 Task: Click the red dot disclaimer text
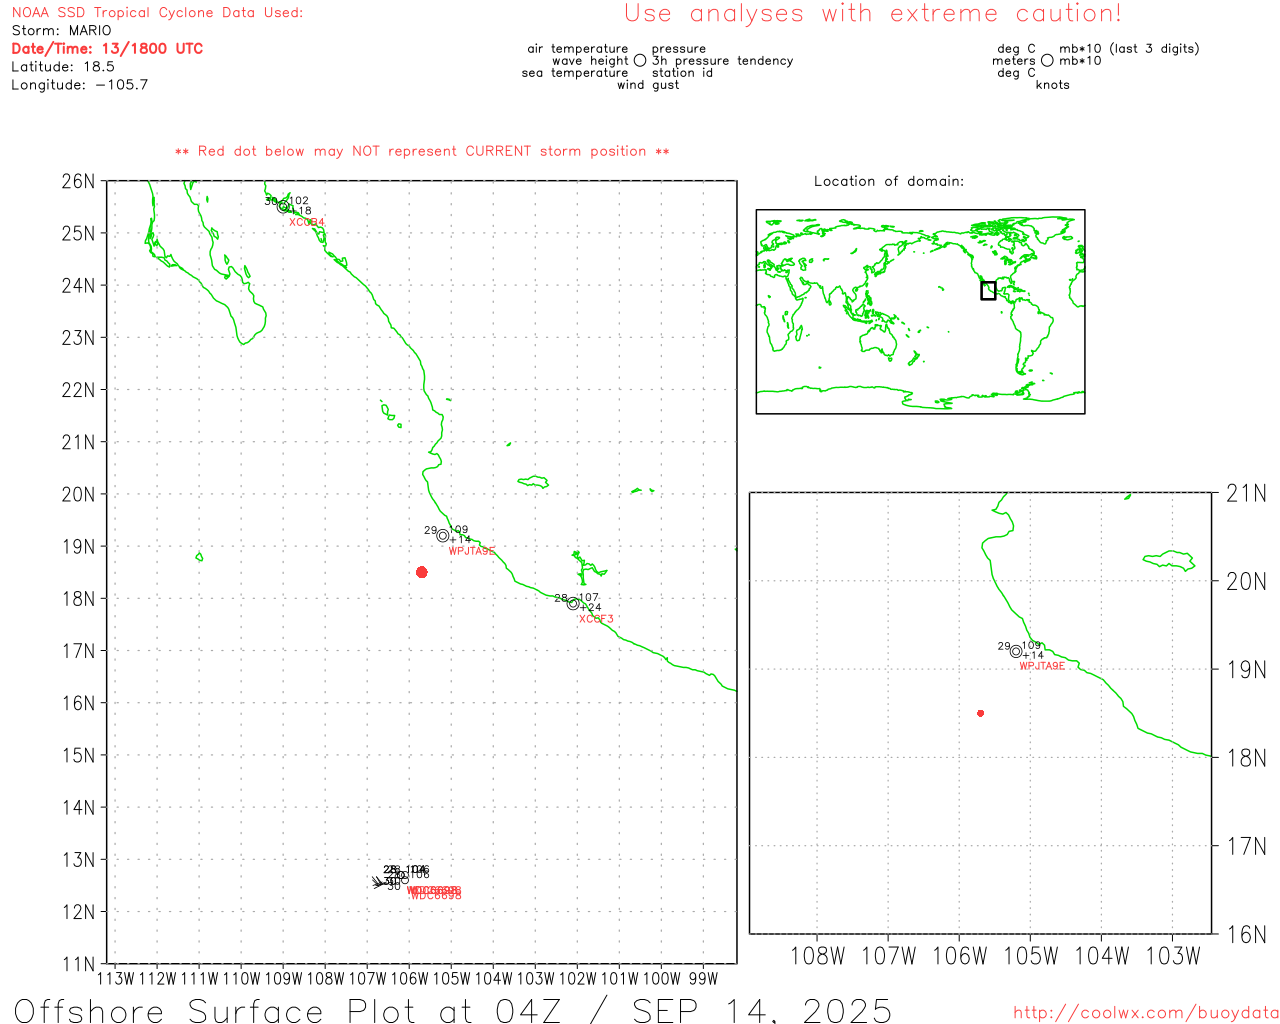tap(422, 152)
